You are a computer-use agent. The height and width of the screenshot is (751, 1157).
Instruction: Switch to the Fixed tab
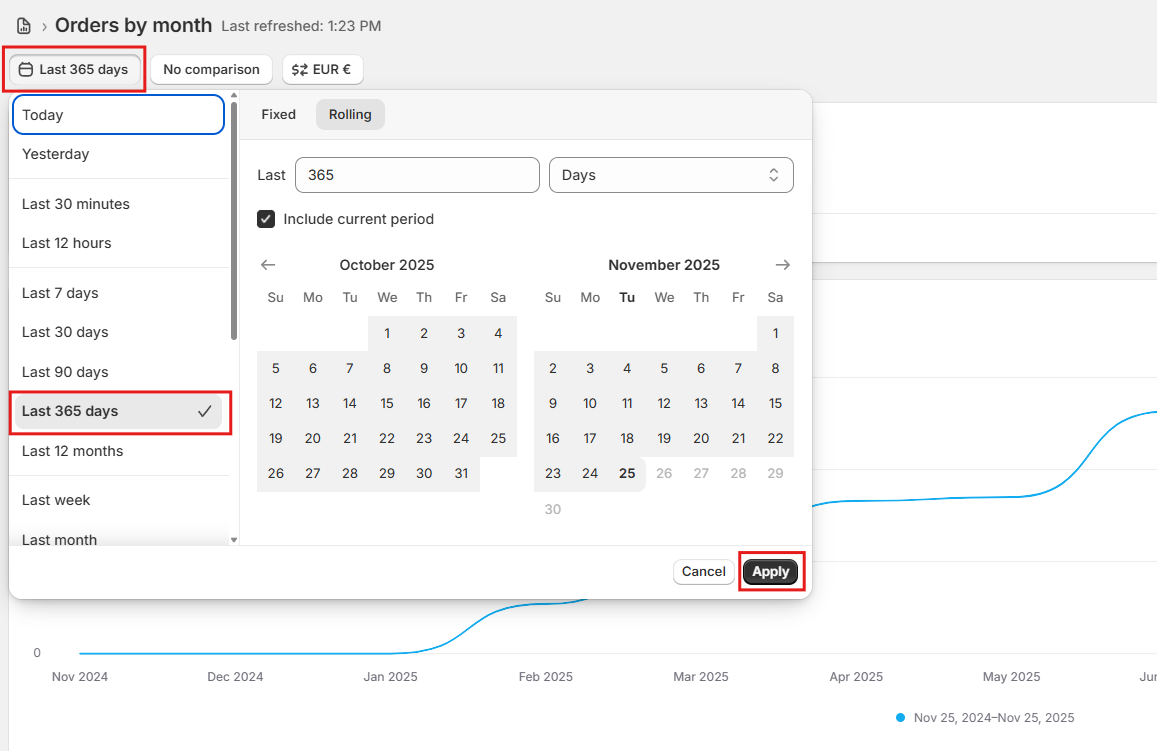278,114
